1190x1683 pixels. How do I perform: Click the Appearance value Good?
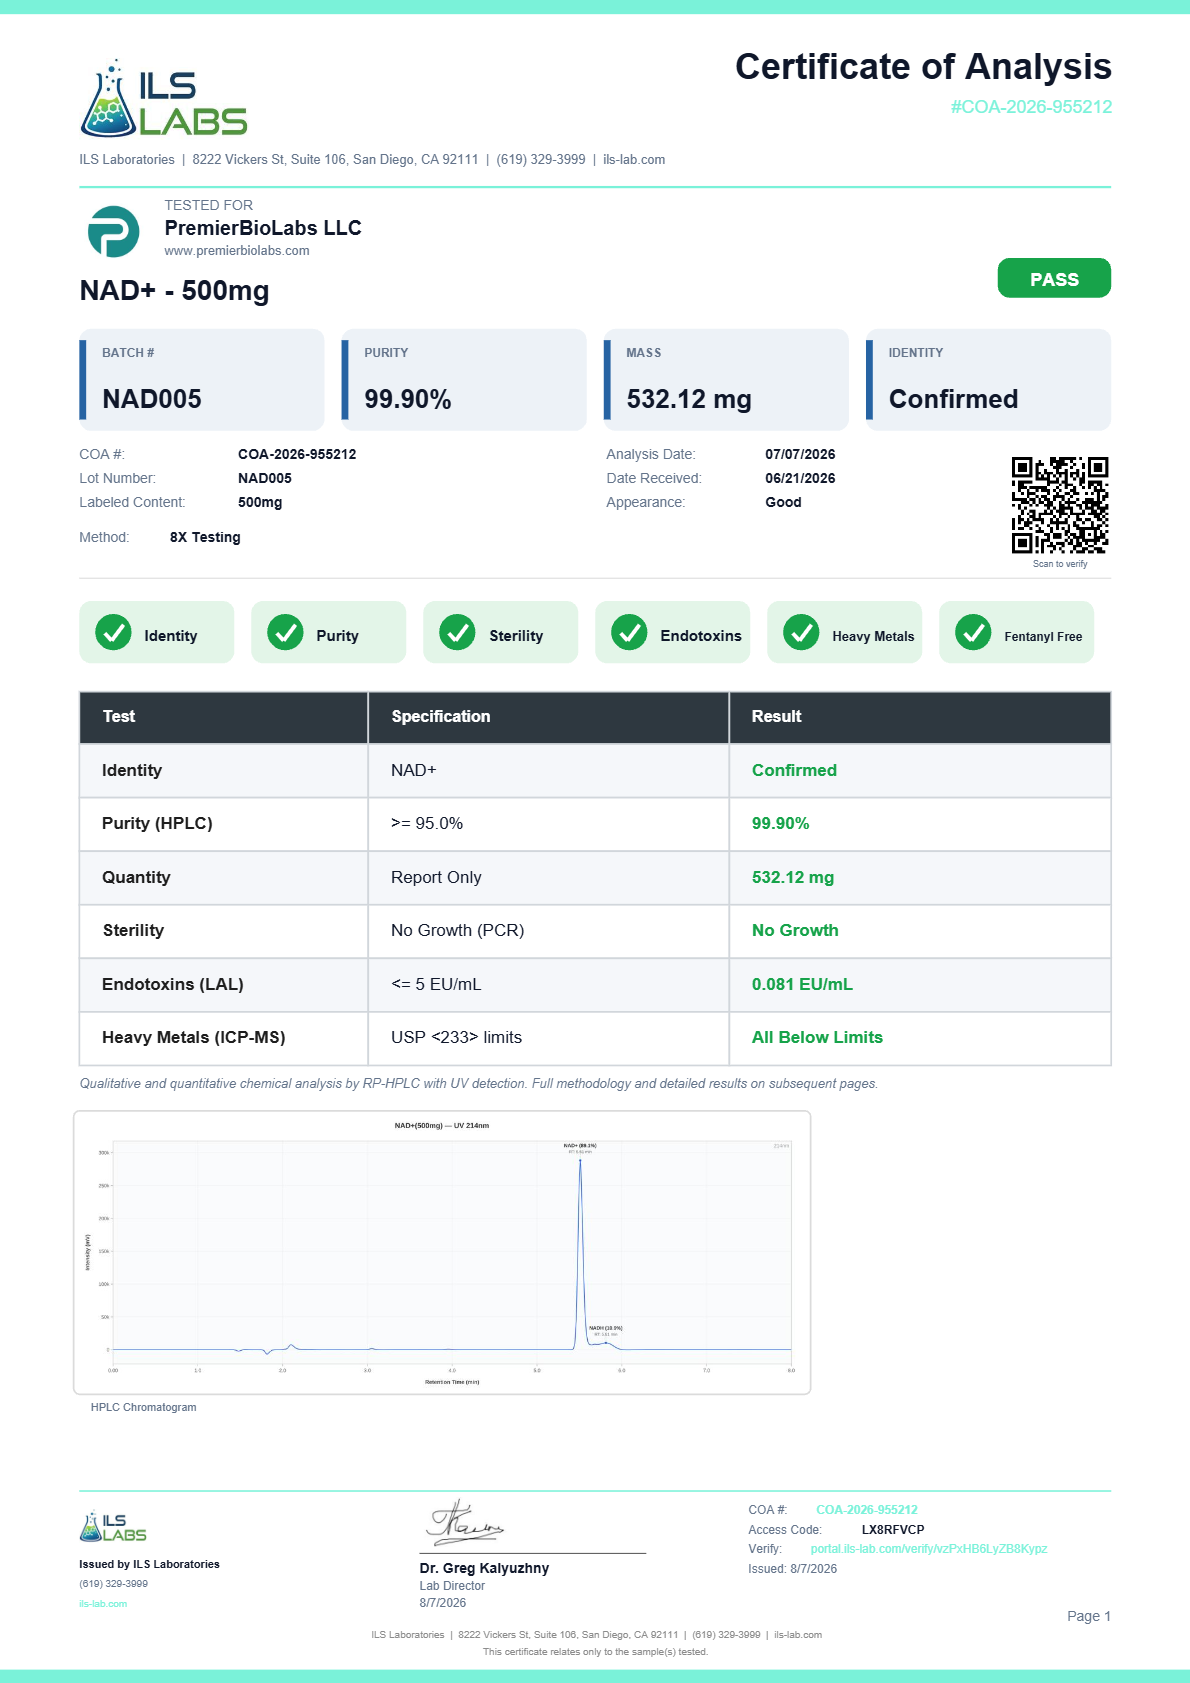click(x=783, y=502)
